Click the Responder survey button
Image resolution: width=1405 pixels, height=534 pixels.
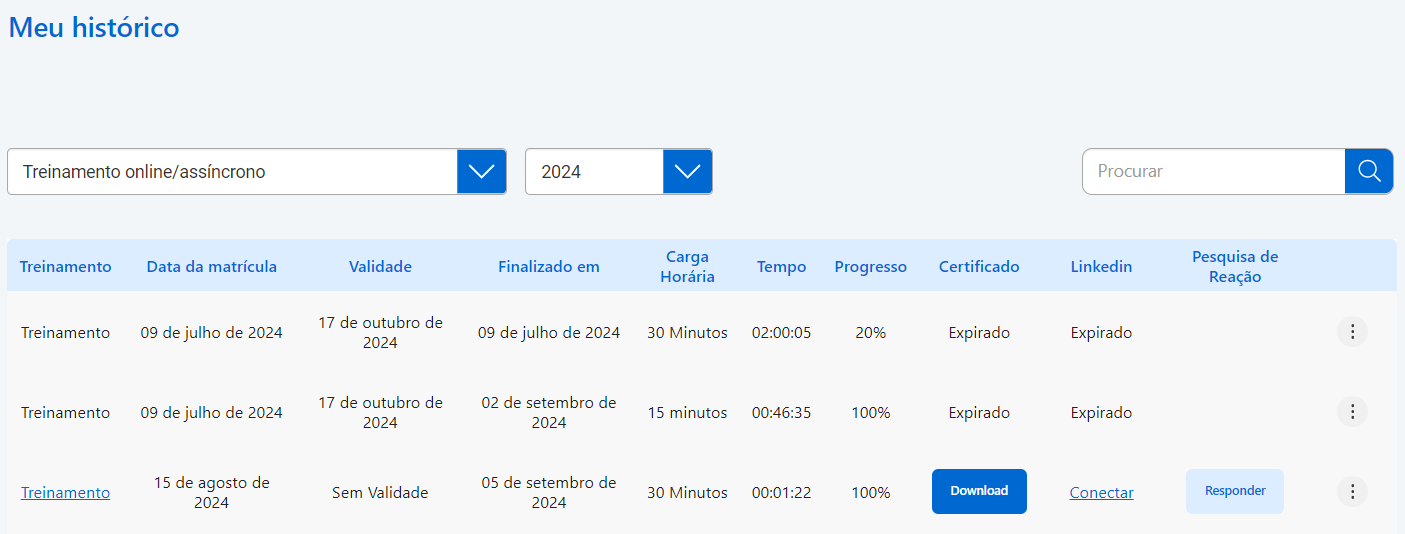click(1235, 491)
